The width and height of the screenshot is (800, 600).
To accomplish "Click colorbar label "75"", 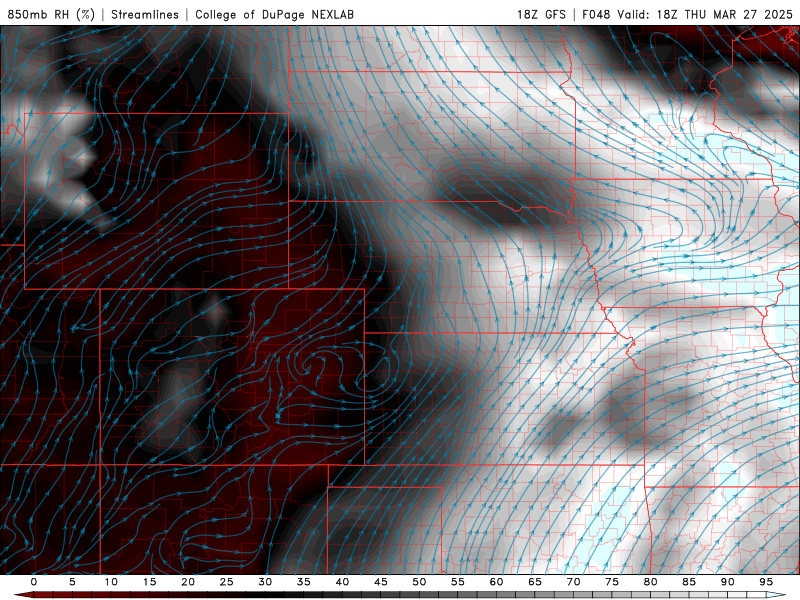I will 612,582.
